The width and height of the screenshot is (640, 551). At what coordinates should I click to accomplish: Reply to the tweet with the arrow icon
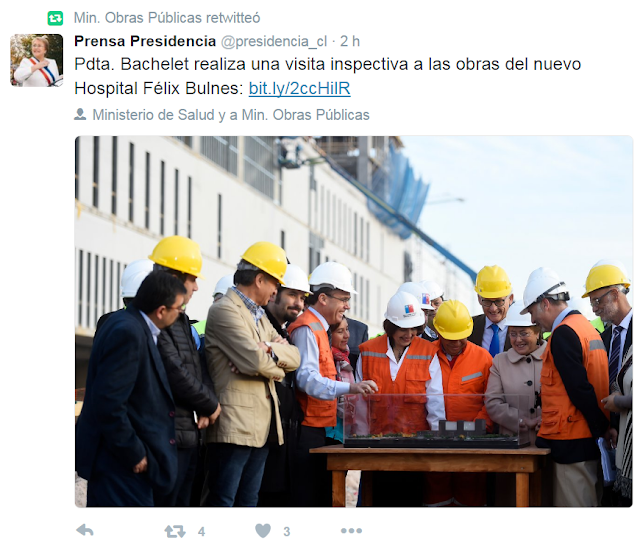coord(85,531)
